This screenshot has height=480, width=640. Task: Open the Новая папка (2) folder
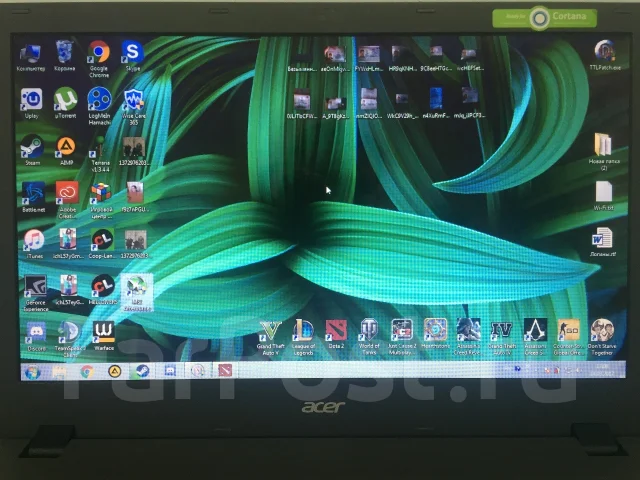coord(604,151)
